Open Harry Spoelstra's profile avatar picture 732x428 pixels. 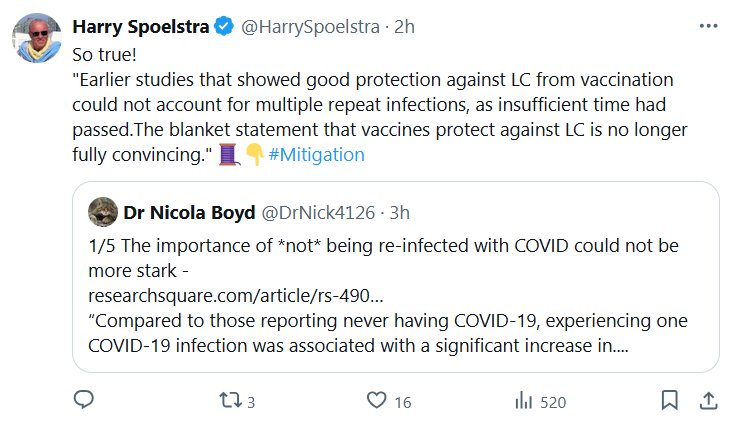click(38, 41)
